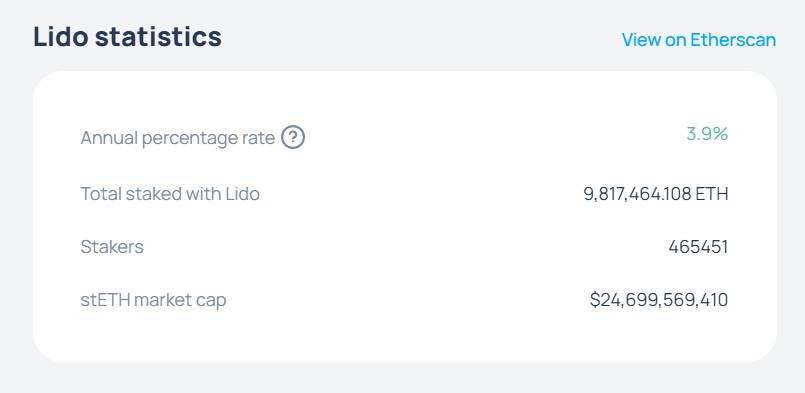Click the word stETH in the last row
The image size is (805, 393).
(x=105, y=300)
